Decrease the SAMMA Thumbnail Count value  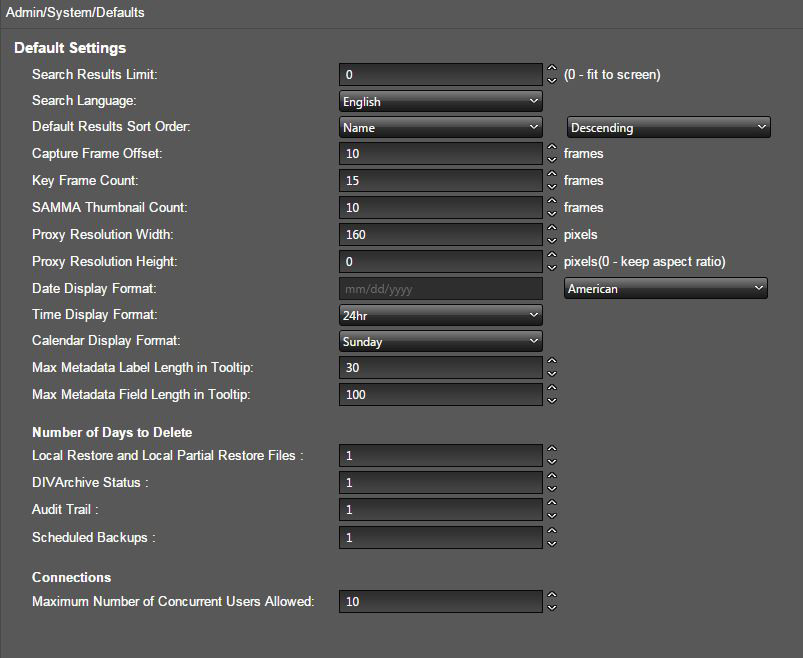pyautogui.click(x=552, y=214)
